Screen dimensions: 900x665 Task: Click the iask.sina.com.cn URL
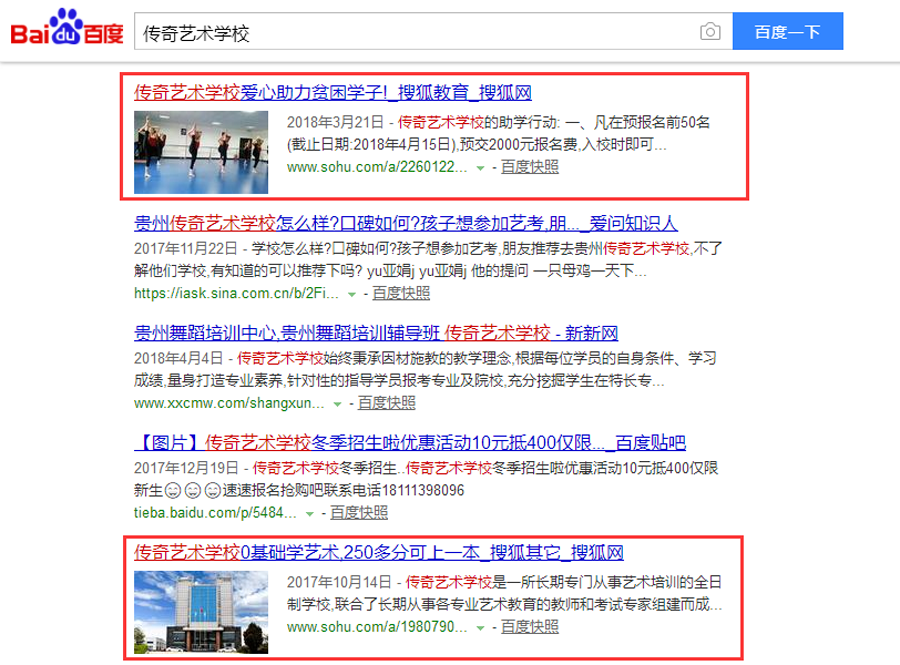pyautogui.click(x=236, y=293)
